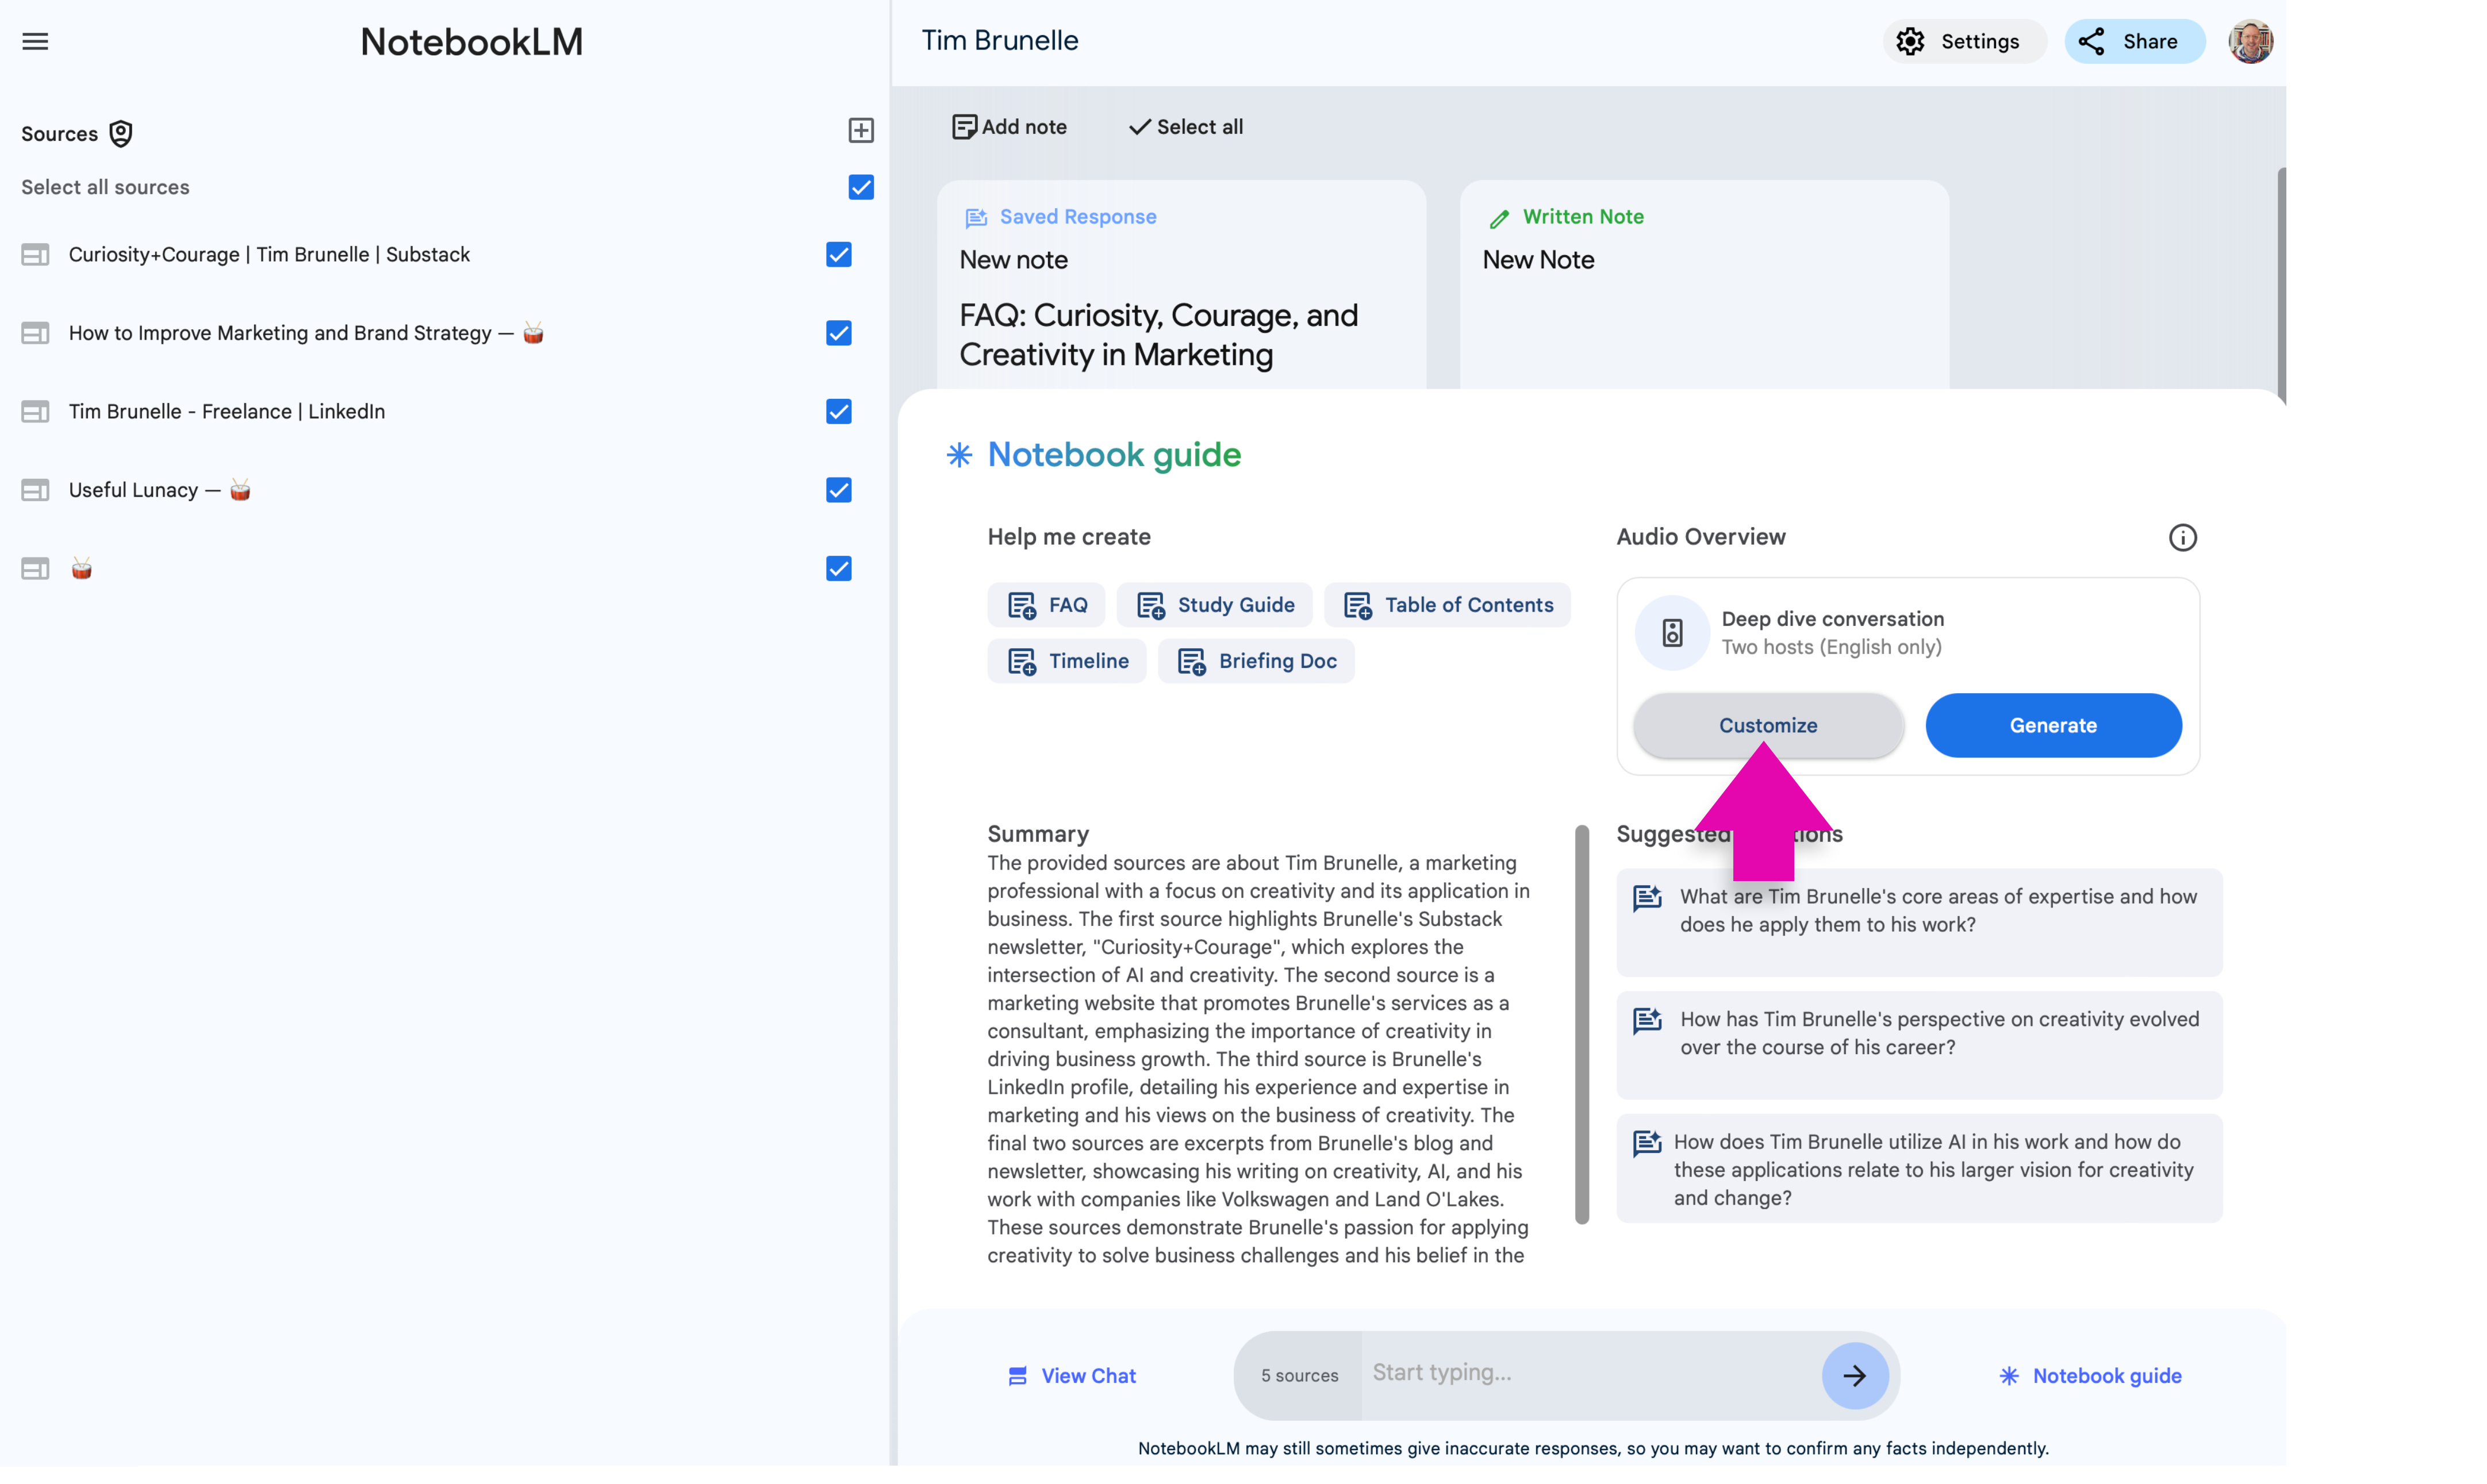Screen dimensions: 2487x1484
Task: Open the Saved Response note card
Action: (x=1181, y=285)
